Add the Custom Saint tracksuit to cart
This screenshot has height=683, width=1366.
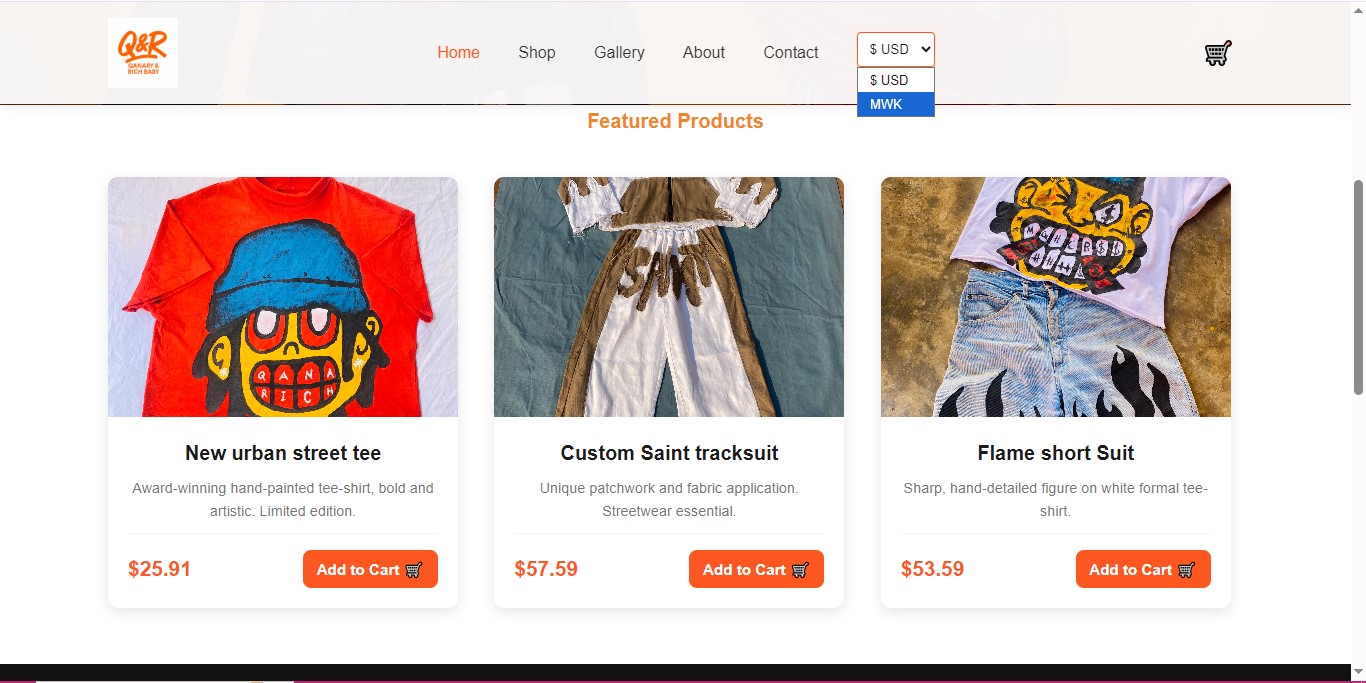point(756,569)
